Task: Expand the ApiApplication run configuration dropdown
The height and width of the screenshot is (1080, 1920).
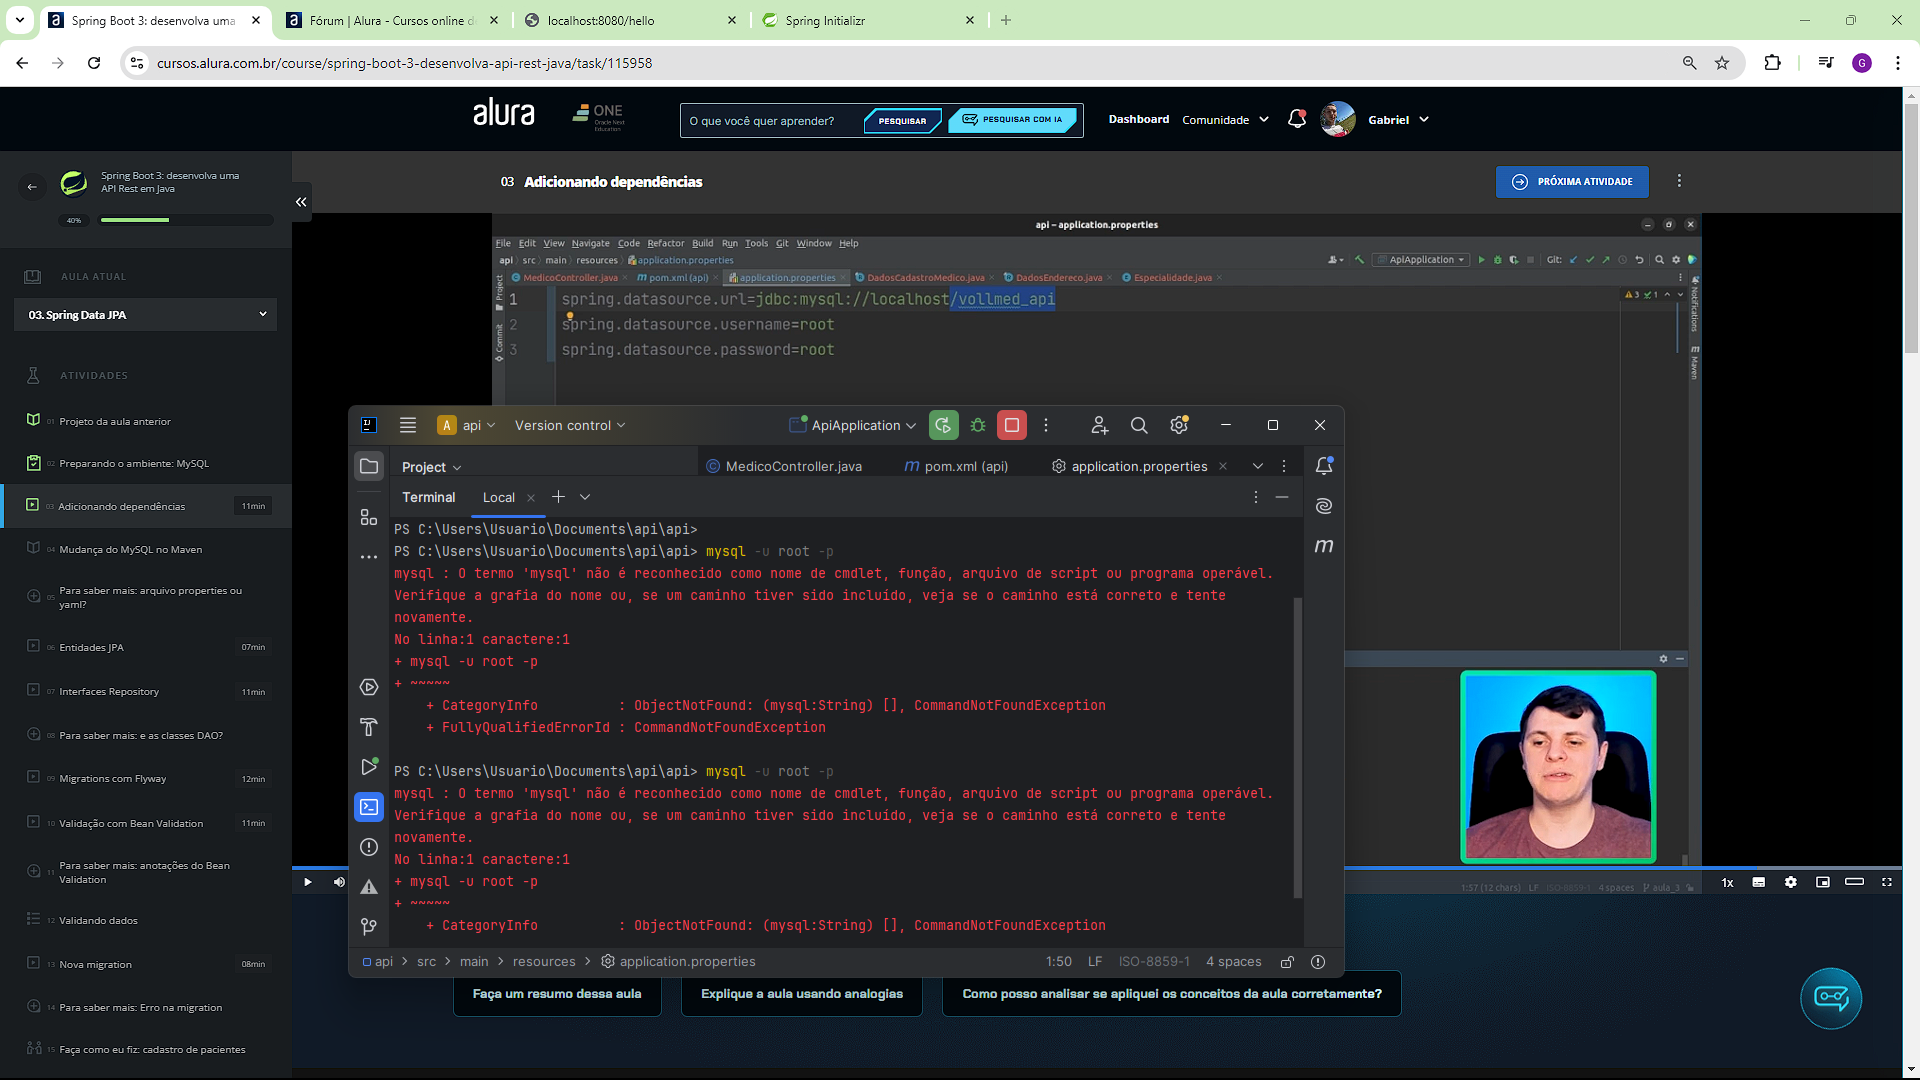Action: 911,425
